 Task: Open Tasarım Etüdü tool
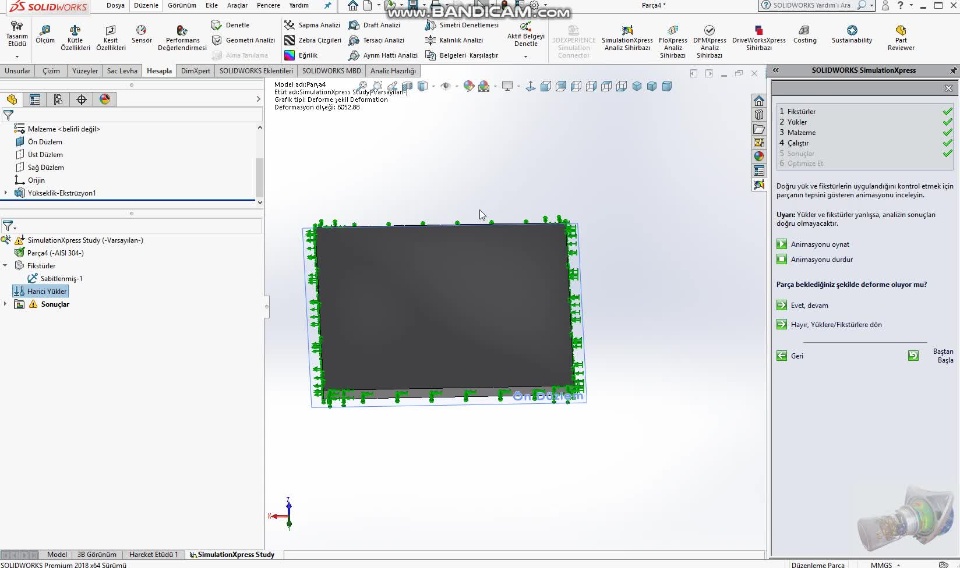click(x=17, y=37)
